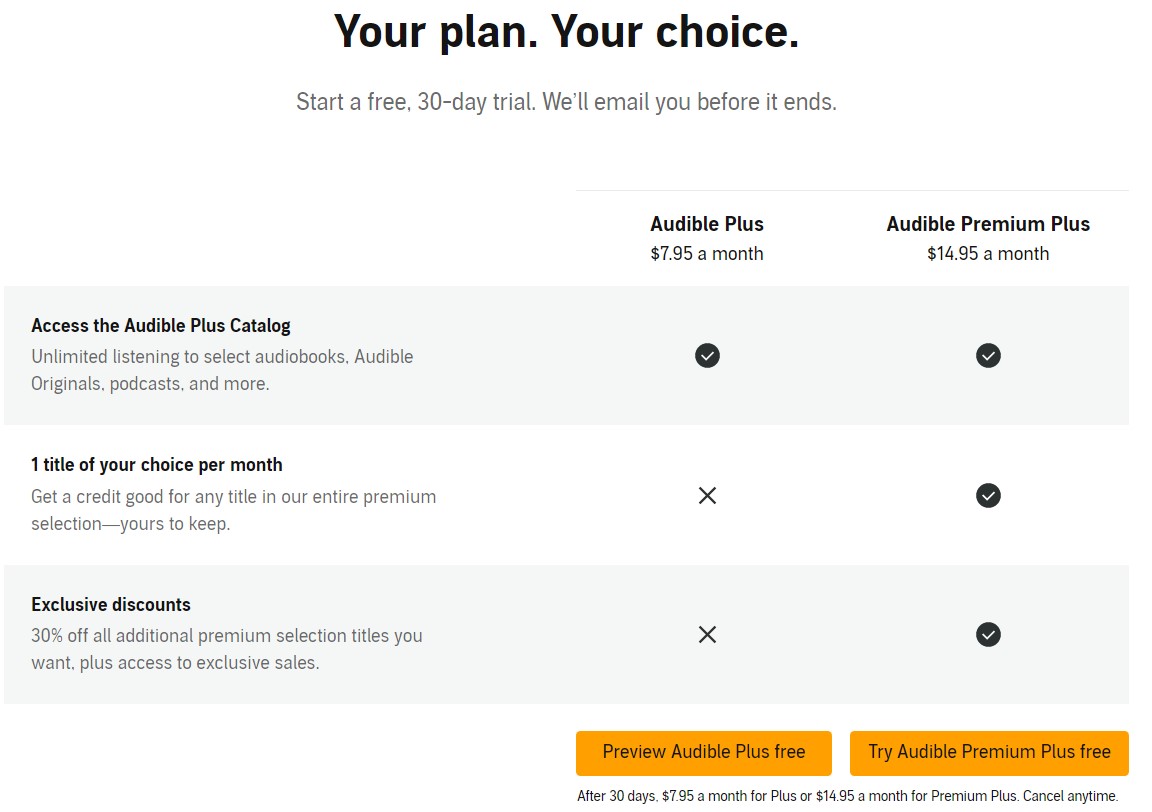Screen dimensions: 1152x812
Task: Click the 30-day free trial subtitle text
Action: coord(566,102)
